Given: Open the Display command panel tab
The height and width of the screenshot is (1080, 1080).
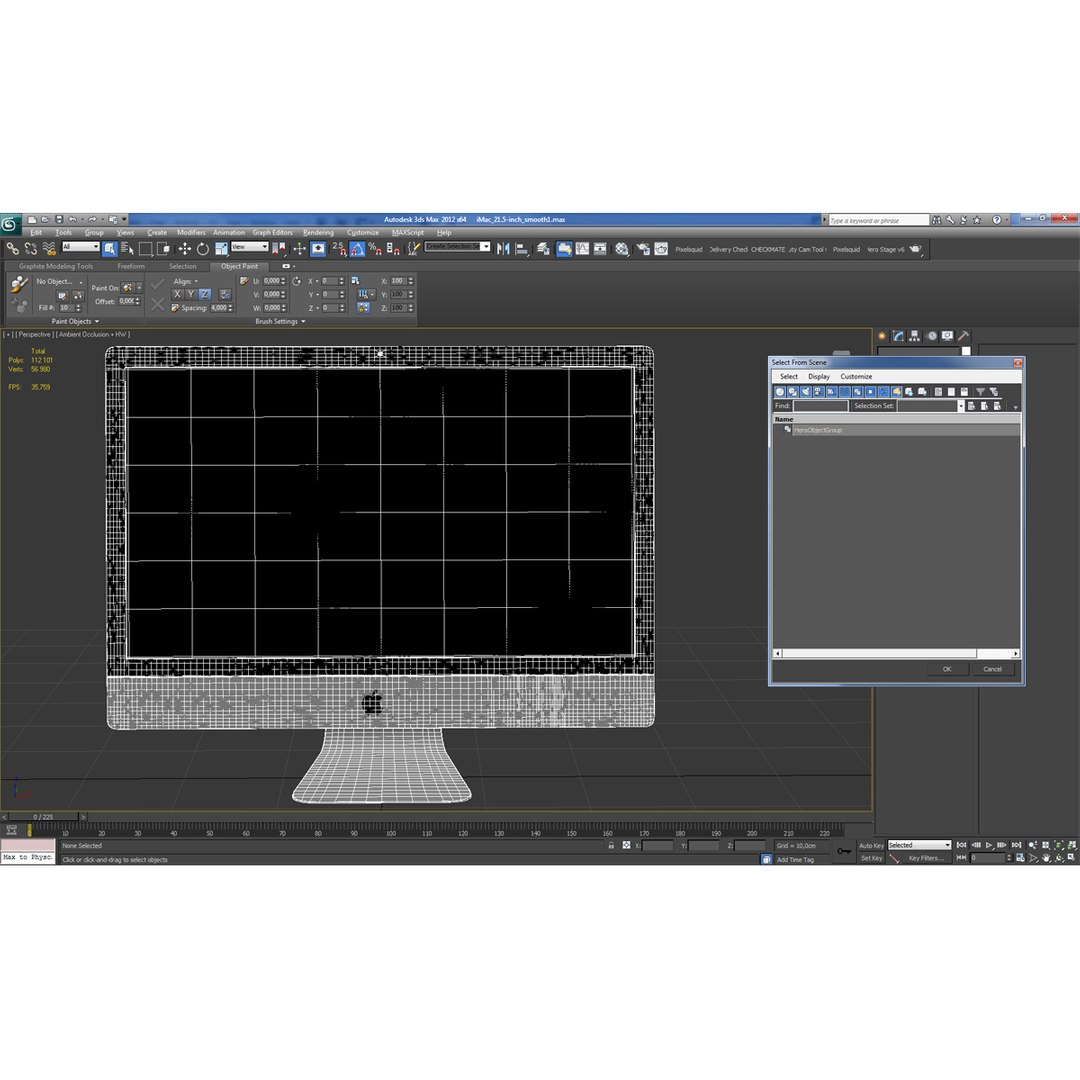Looking at the screenshot, I should click(x=948, y=336).
